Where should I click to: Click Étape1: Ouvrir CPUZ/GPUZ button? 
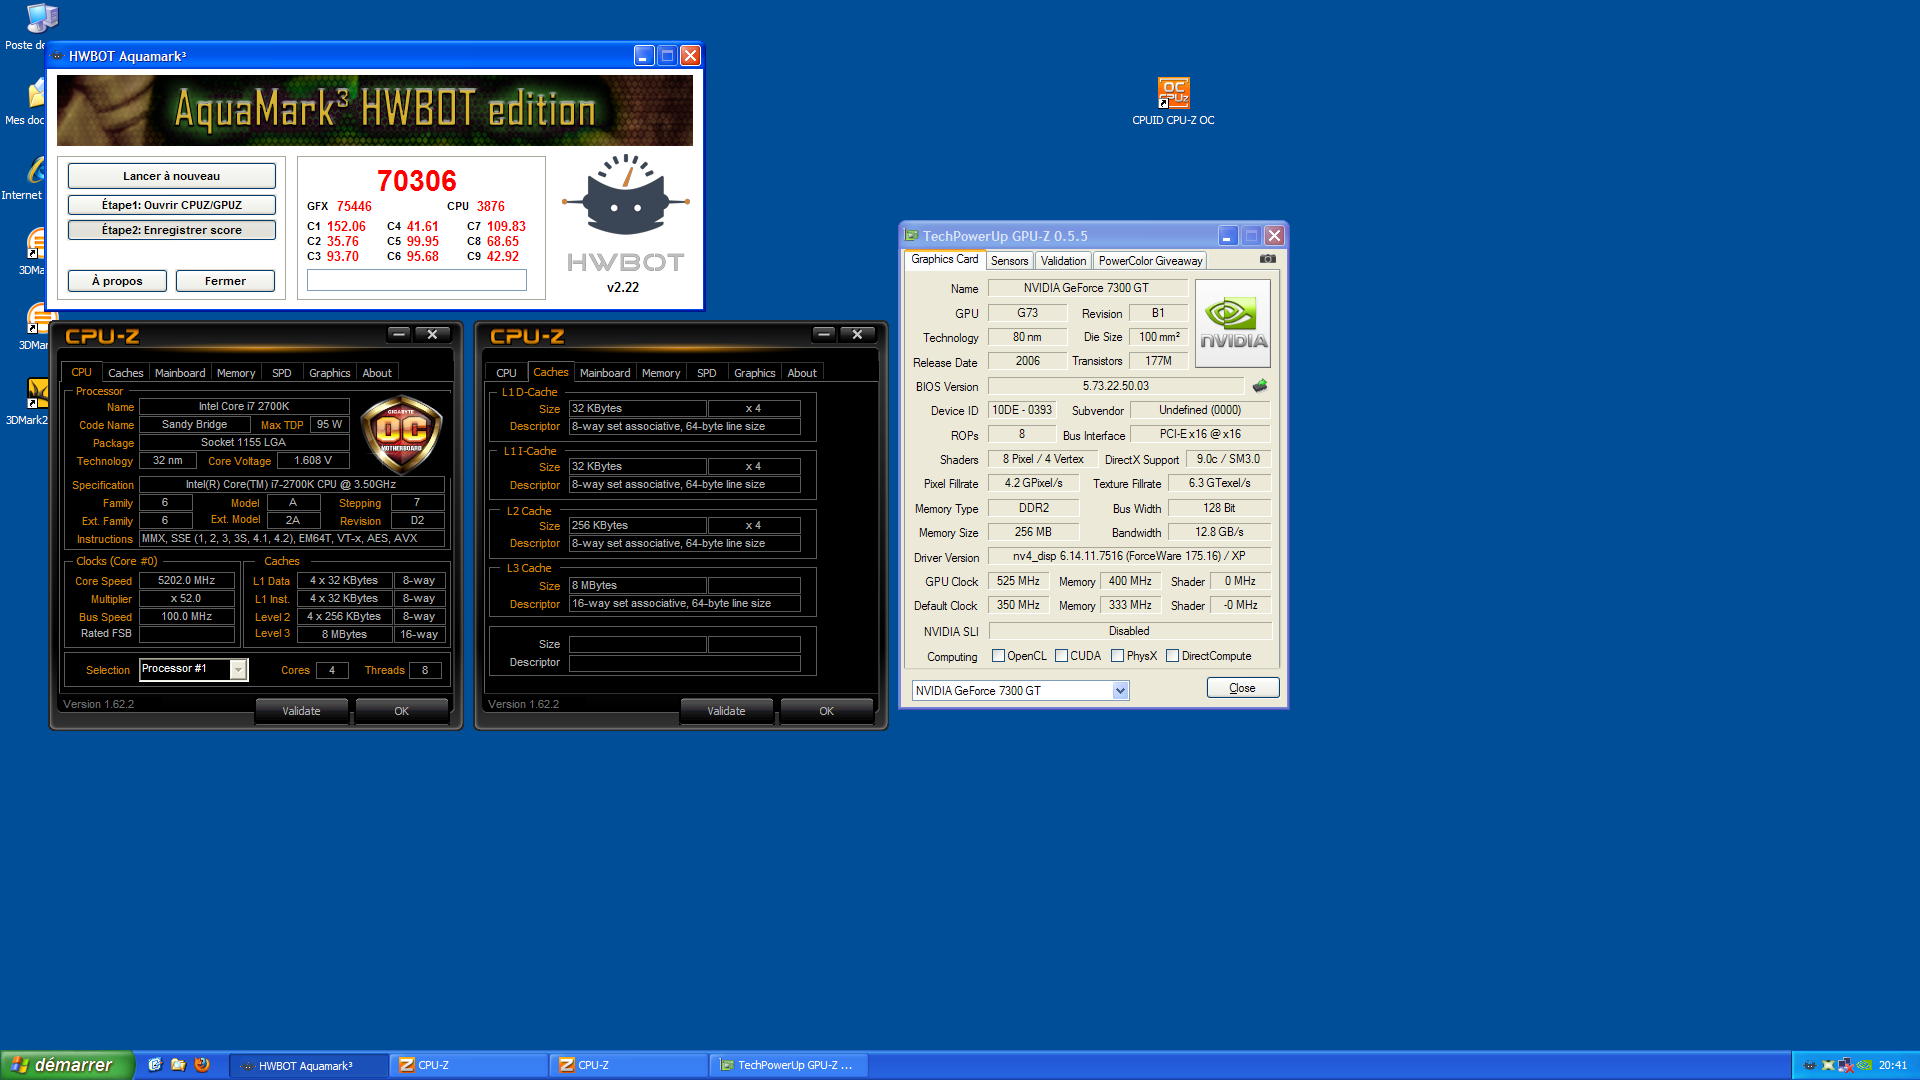click(172, 205)
